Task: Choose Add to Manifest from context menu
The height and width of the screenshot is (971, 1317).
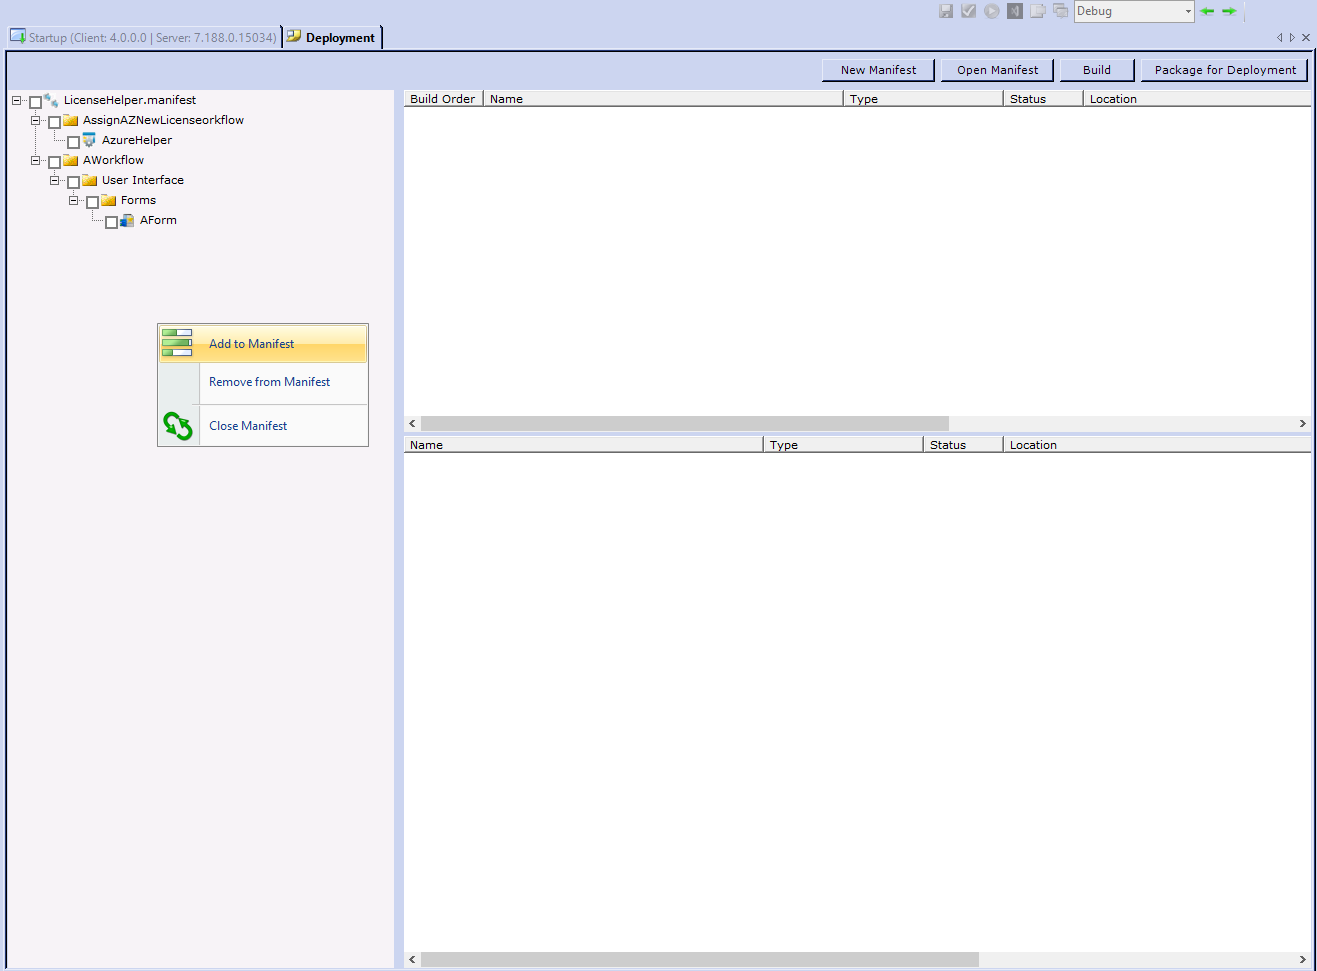Action: click(x=251, y=344)
